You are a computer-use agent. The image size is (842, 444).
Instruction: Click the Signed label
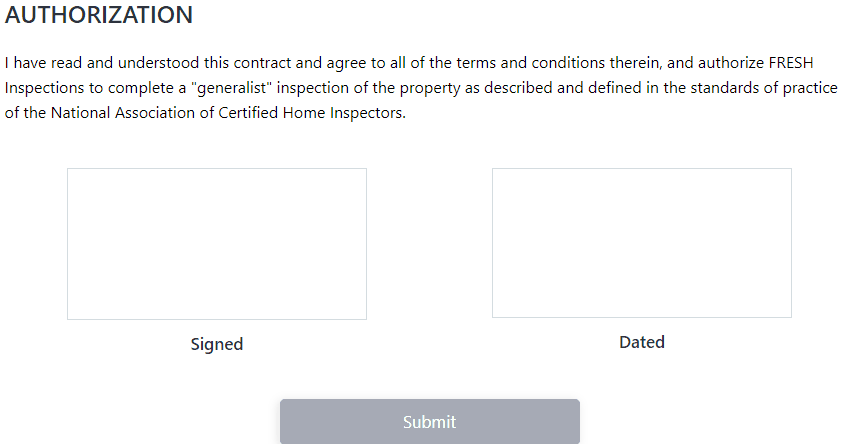coord(217,344)
